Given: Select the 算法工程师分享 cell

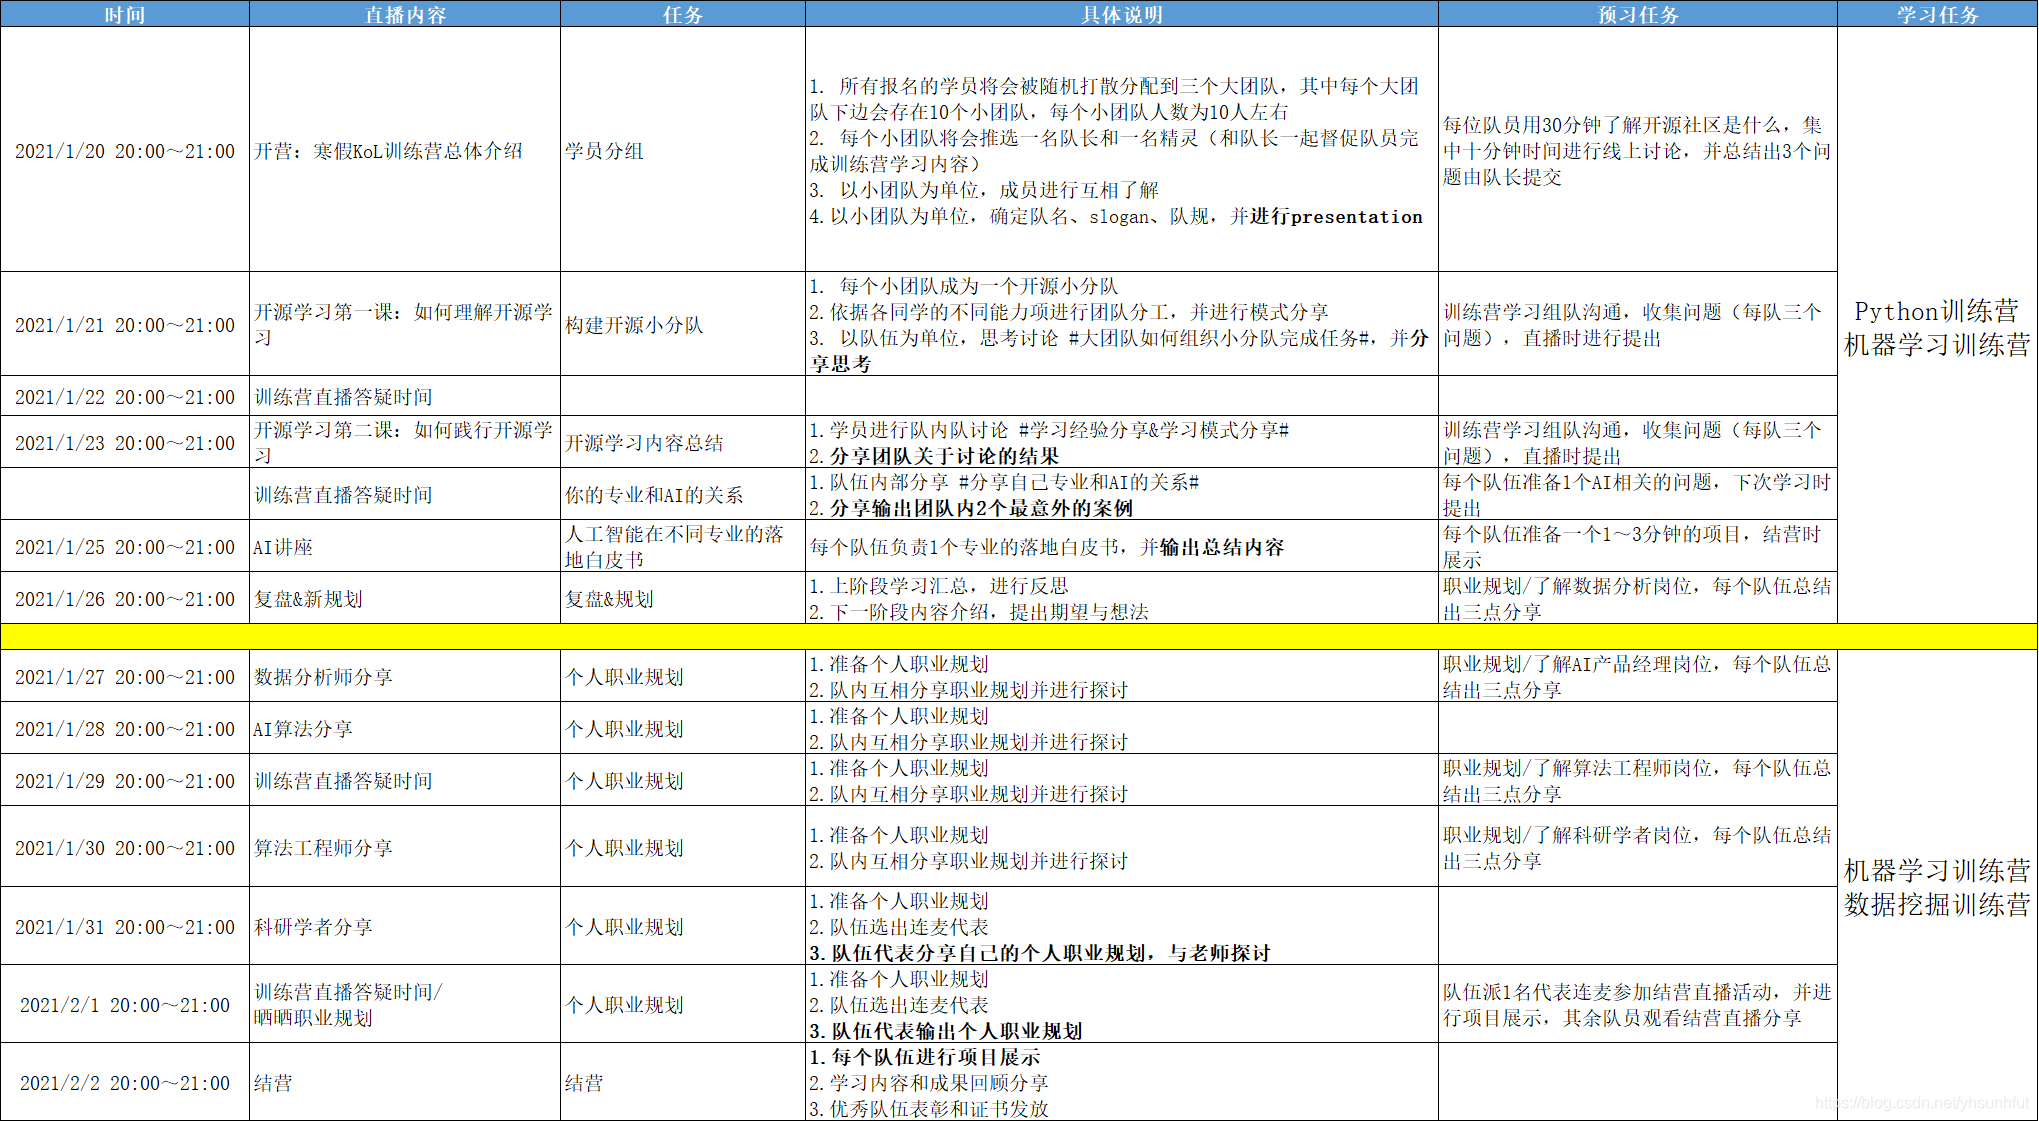Looking at the screenshot, I should pos(323,848).
